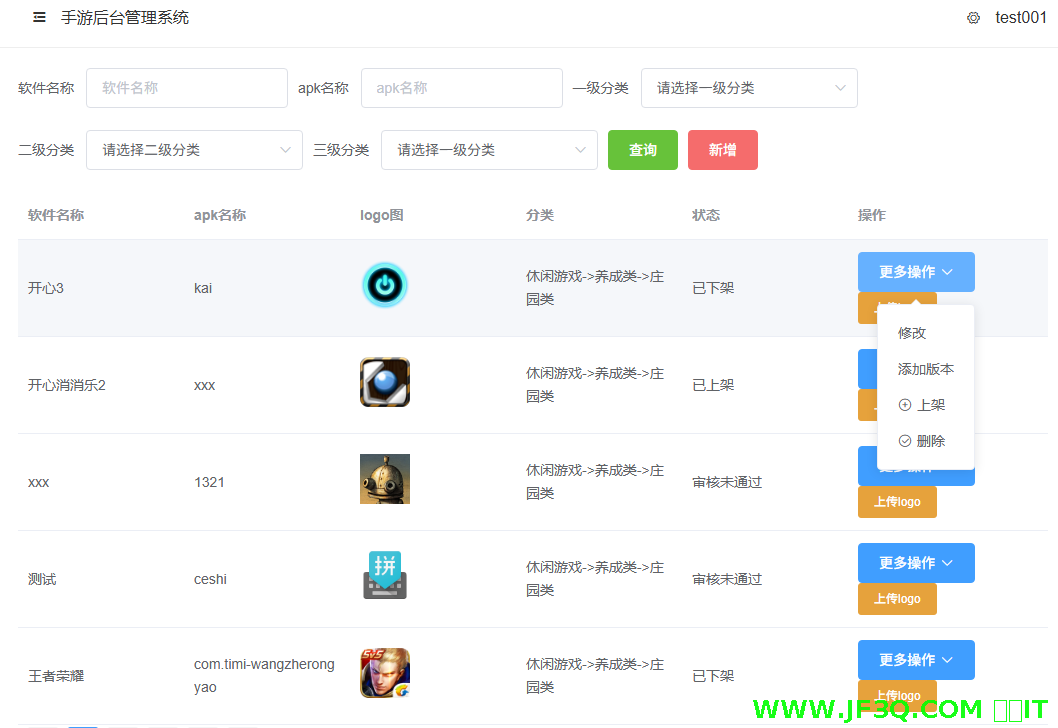Click the 软件名称 input field
Screen dimensions: 1058x728
[x=186, y=88]
